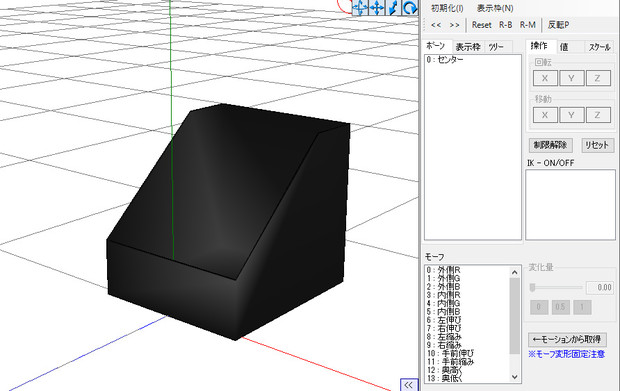
Task: Click the >> redo arrow in the toolbar
Action: pyautogui.click(x=455, y=25)
